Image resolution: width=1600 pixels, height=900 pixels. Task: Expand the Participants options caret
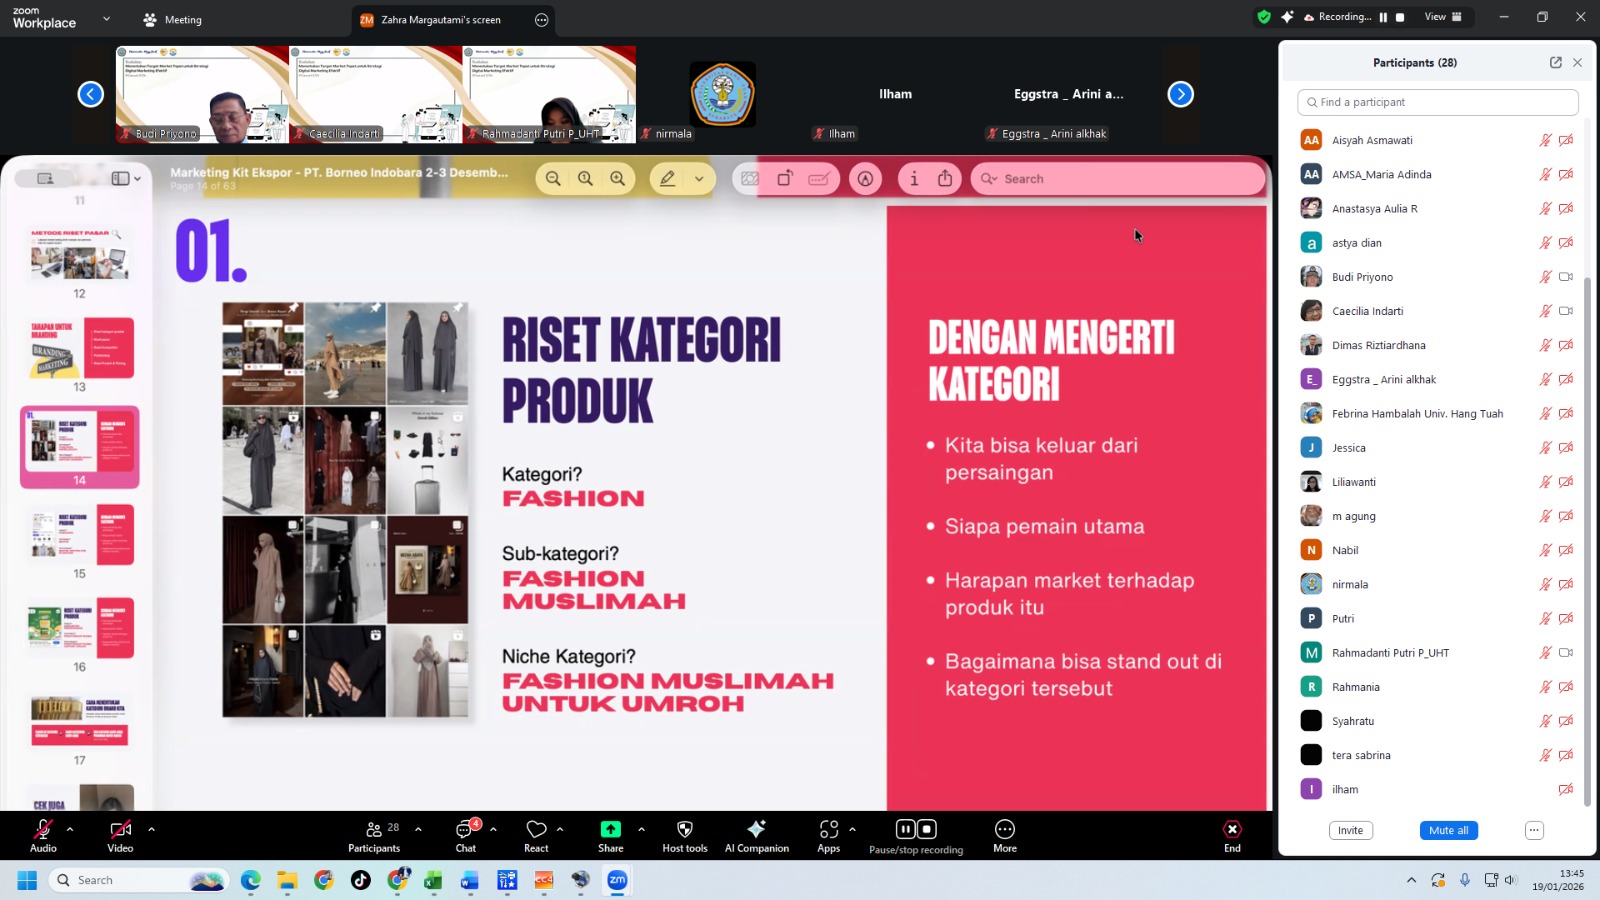click(x=418, y=829)
